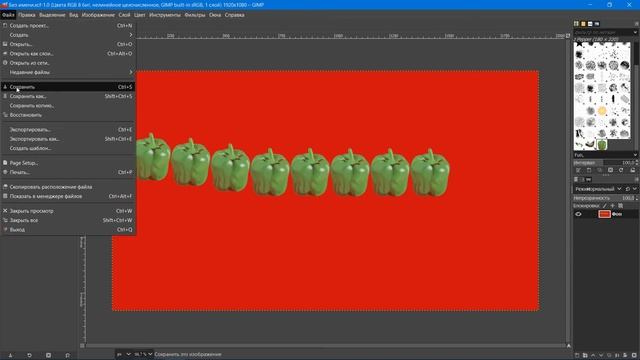
Task: Click the new brush icon
Action: pyautogui.click(x=589, y=170)
